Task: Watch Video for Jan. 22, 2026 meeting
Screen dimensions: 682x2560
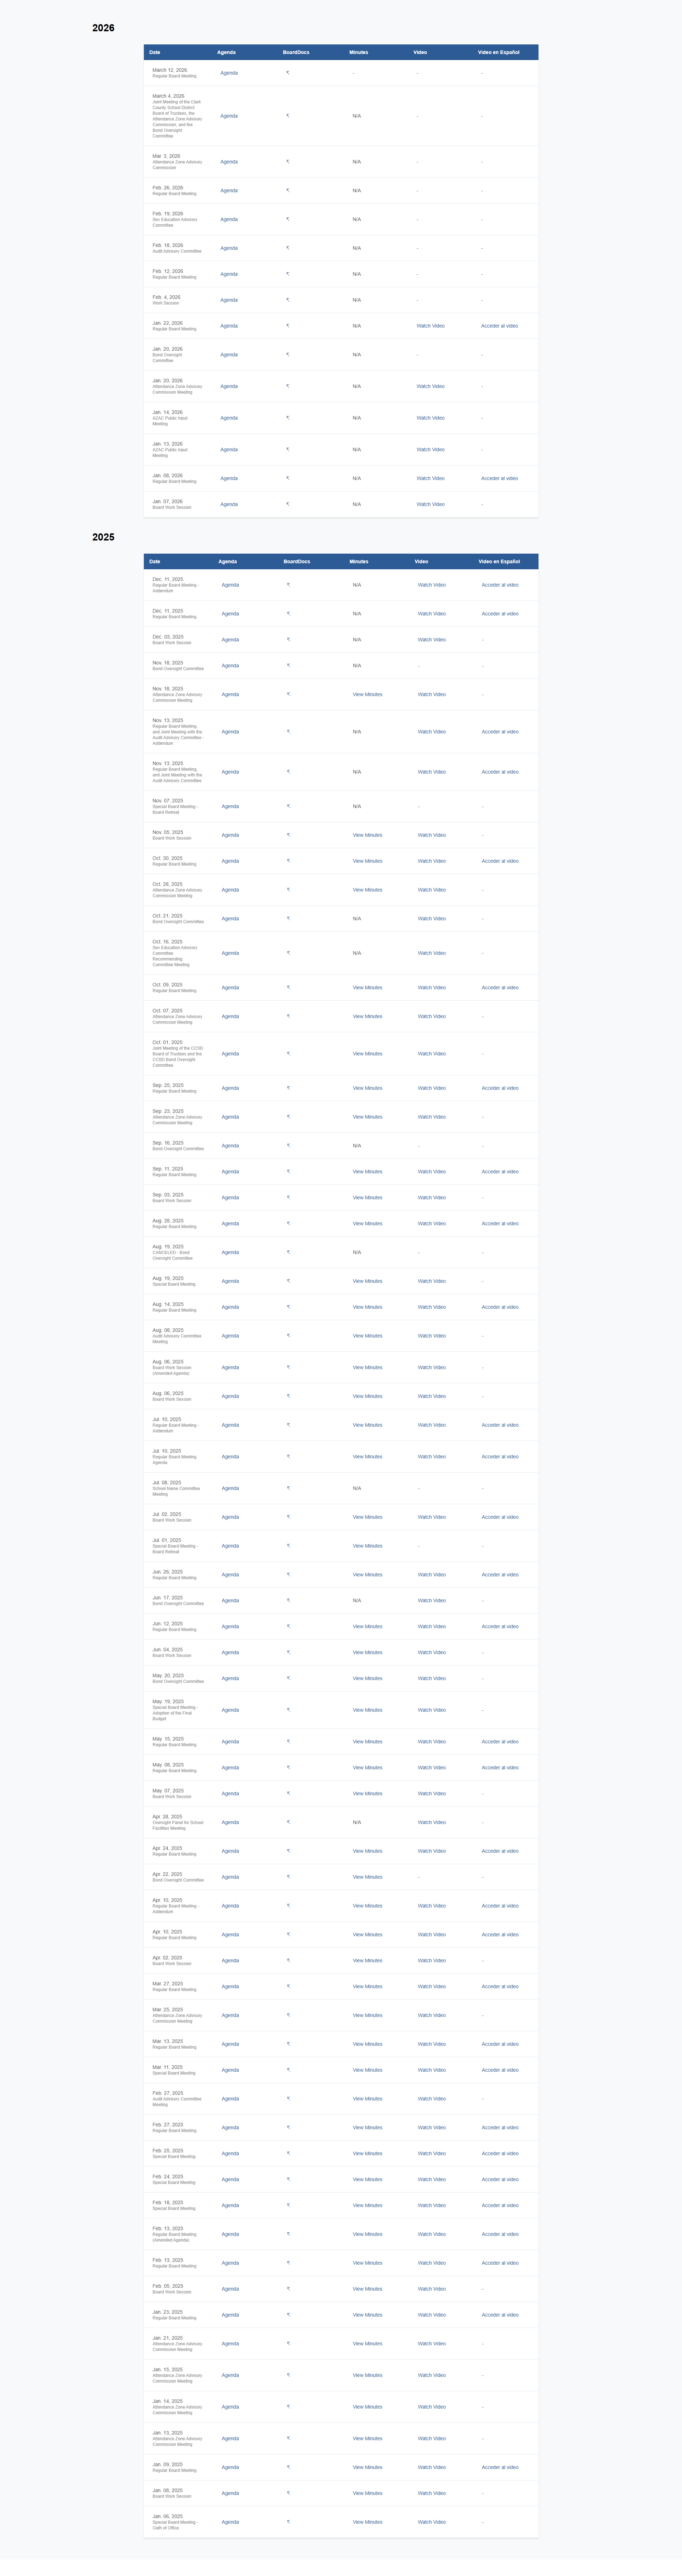Action: [x=431, y=326]
